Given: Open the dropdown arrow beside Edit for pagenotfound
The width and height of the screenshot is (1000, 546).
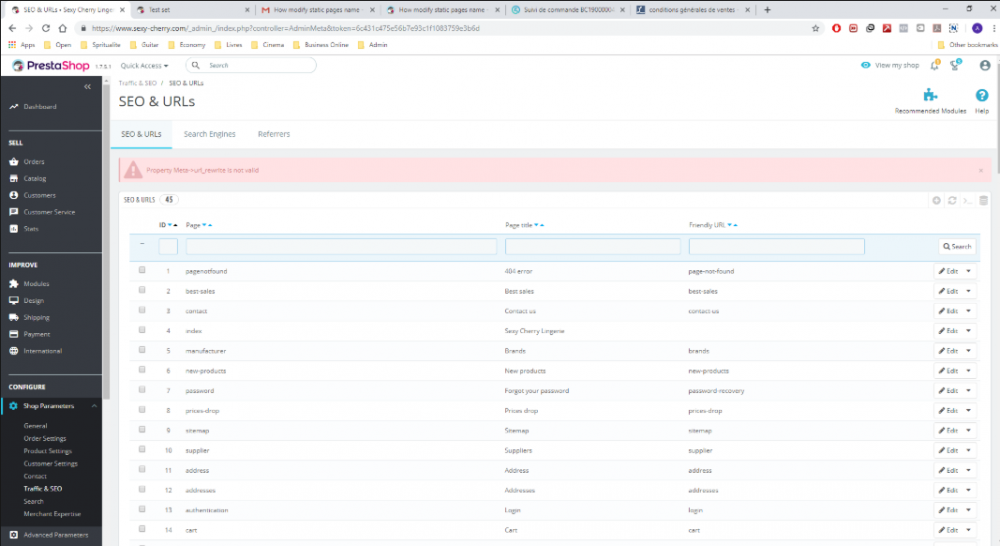Looking at the screenshot, I should tap(969, 271).
